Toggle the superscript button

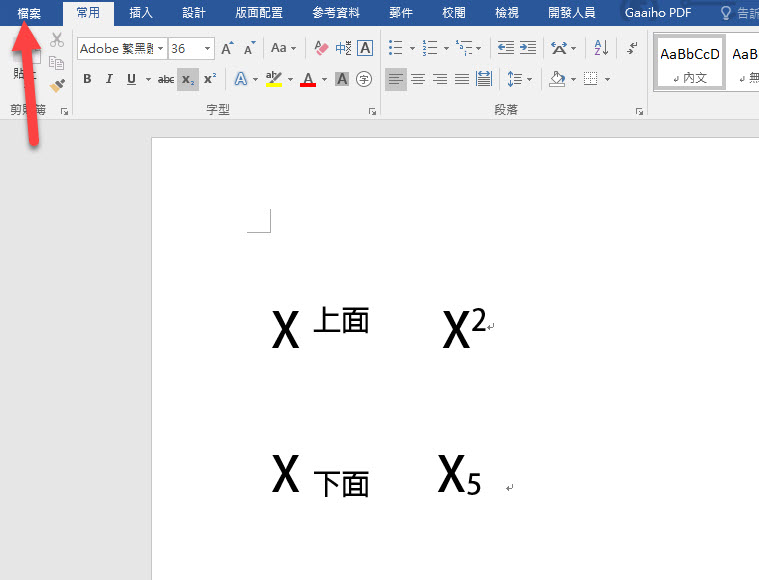210,79
